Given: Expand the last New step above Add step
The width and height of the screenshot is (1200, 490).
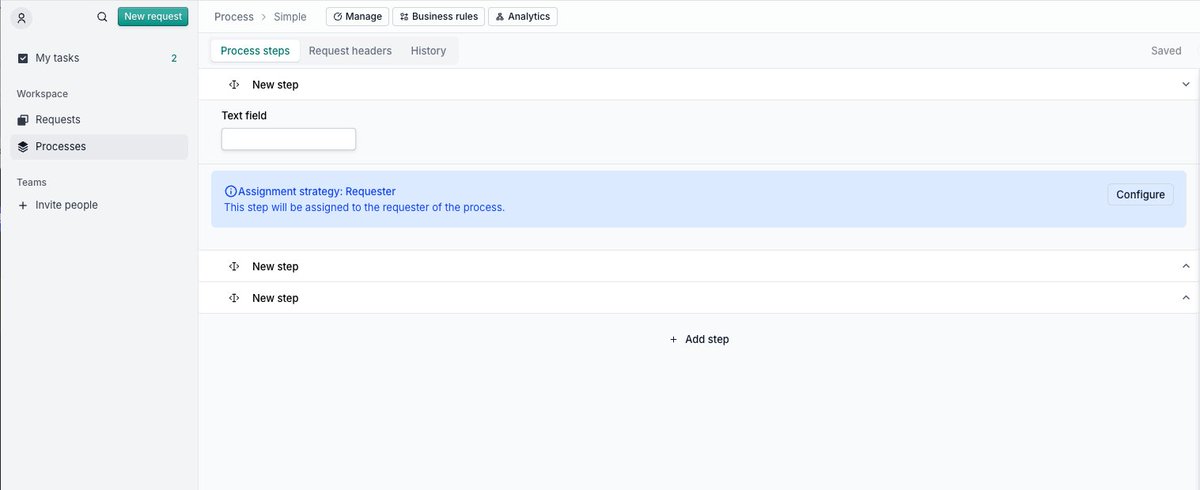Looking at the screenshot, I should coord(1186,298).
